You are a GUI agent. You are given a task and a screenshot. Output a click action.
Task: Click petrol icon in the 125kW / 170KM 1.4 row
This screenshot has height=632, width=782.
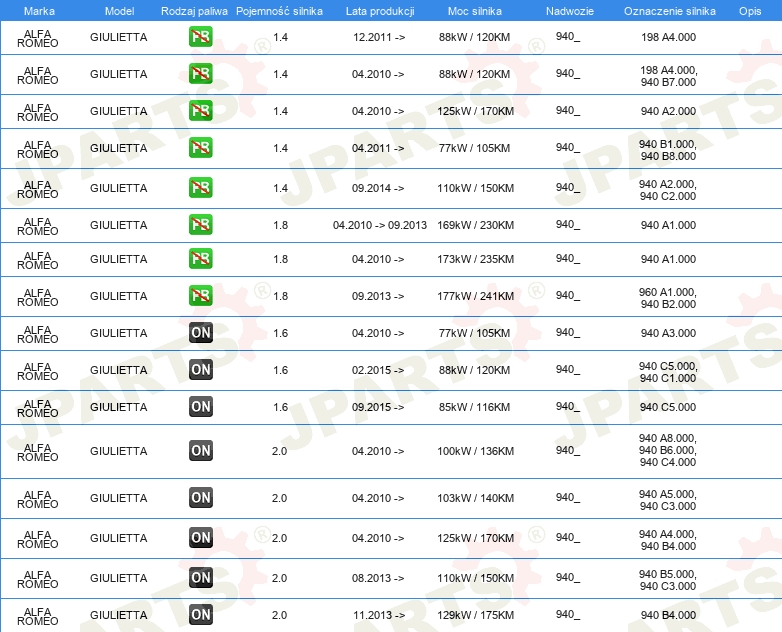click(x=200, y=111)
